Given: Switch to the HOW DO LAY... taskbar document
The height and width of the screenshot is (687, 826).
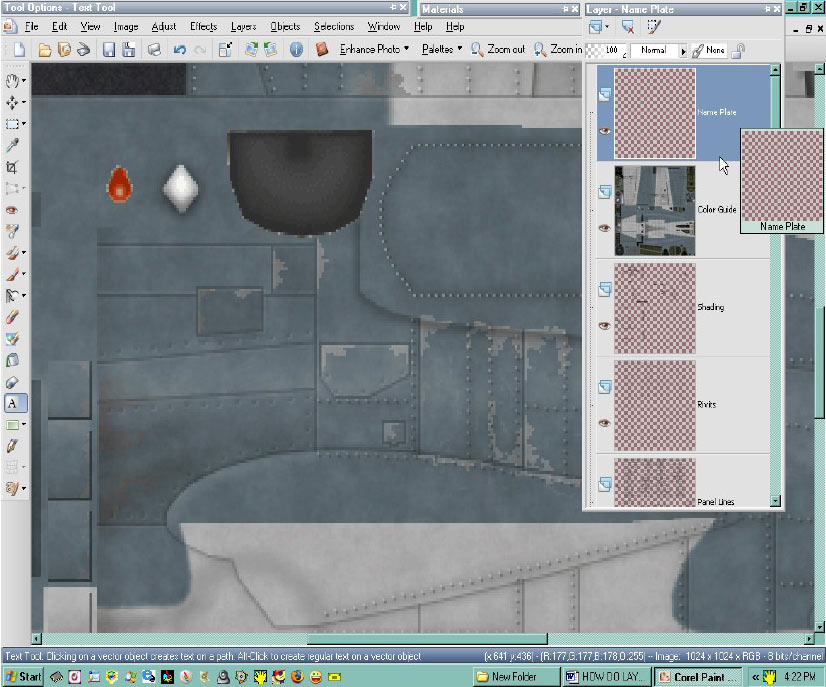Looking at the screenshot, I should point(607,676).
